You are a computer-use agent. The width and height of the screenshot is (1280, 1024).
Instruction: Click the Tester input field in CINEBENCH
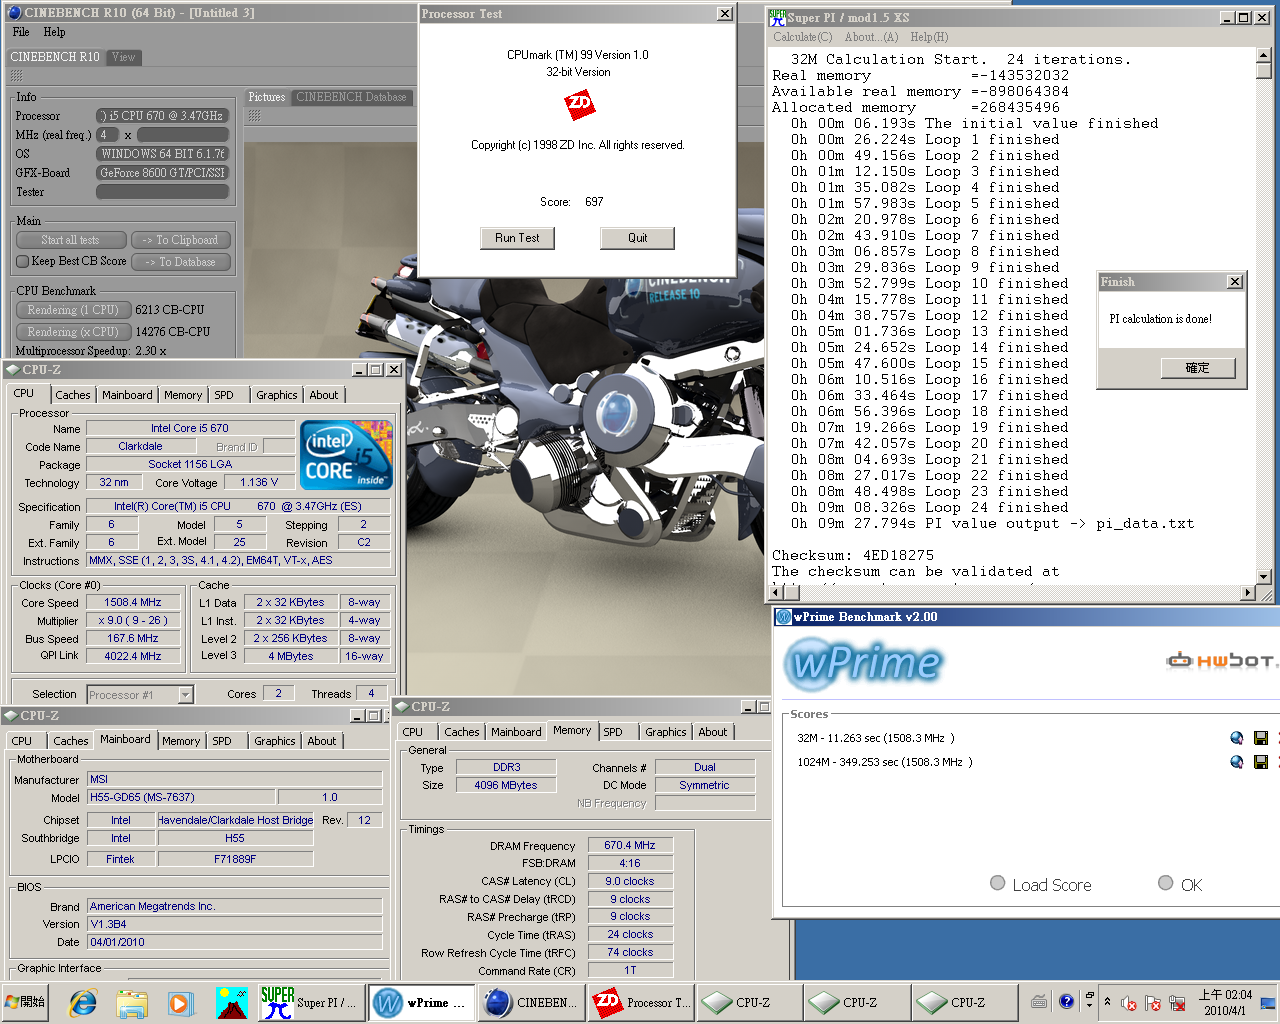coord(163,191)
